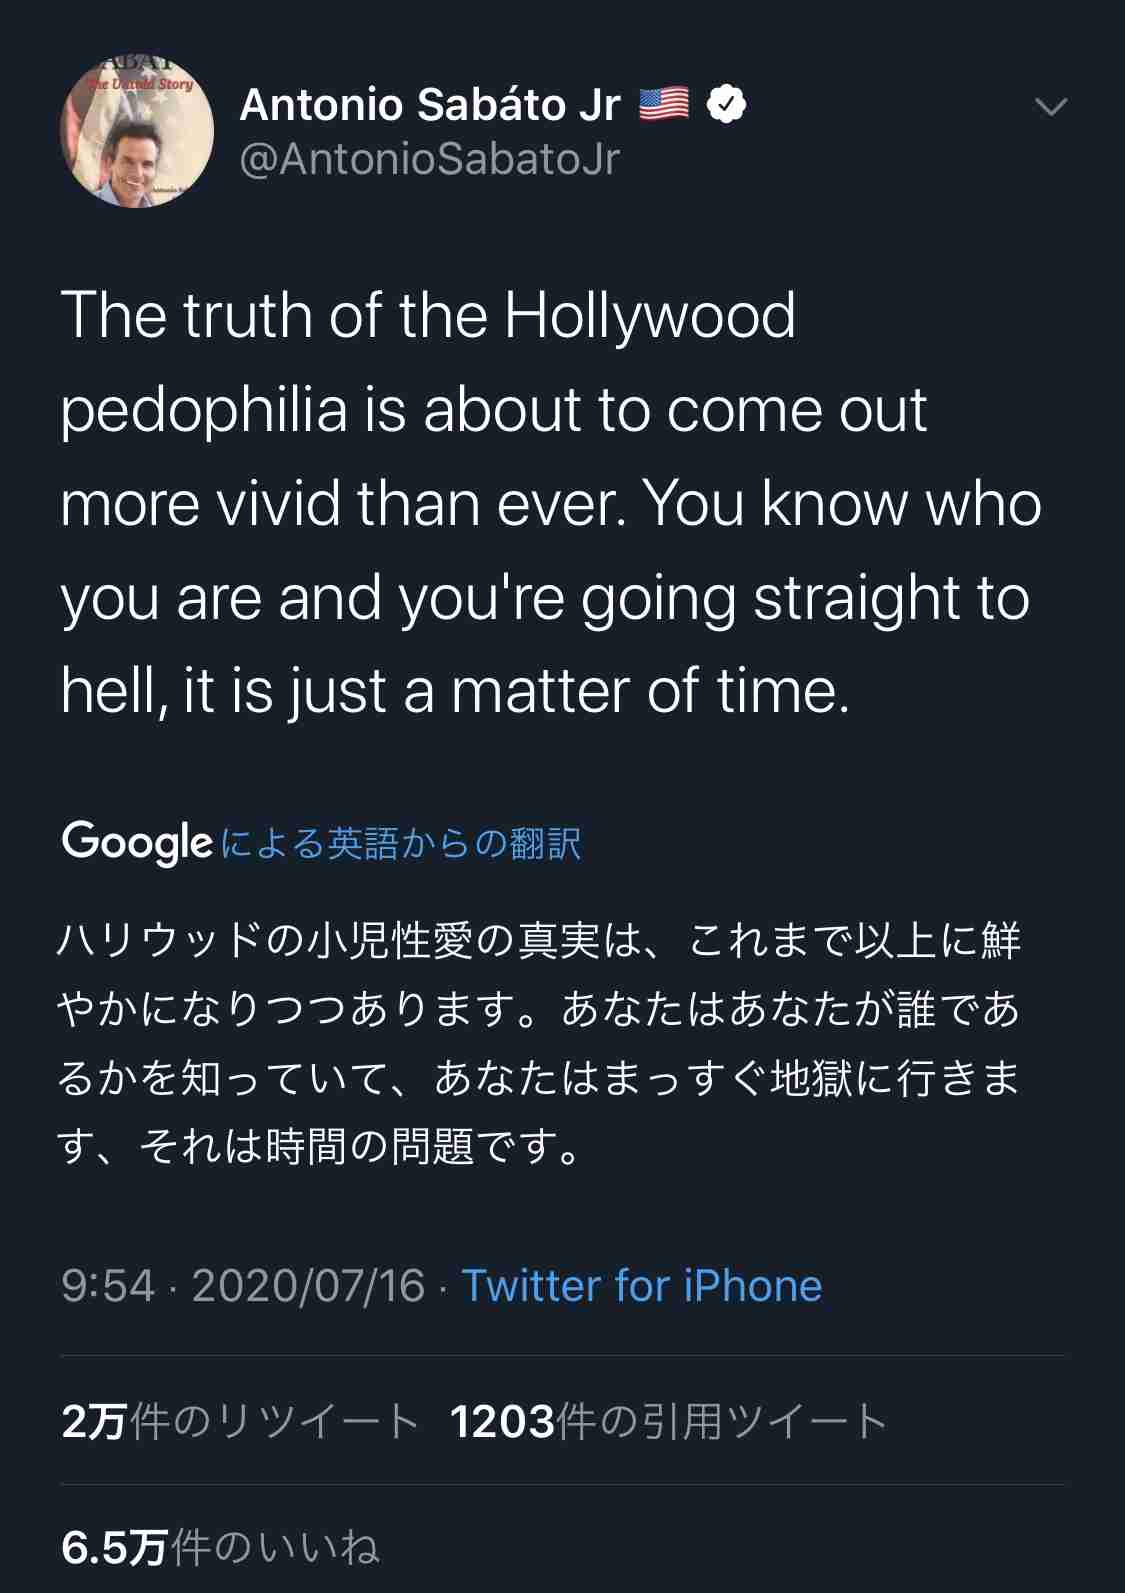
Task: Click the 2020/07/16 tweet date
Action: click(x=308, y=1285)
